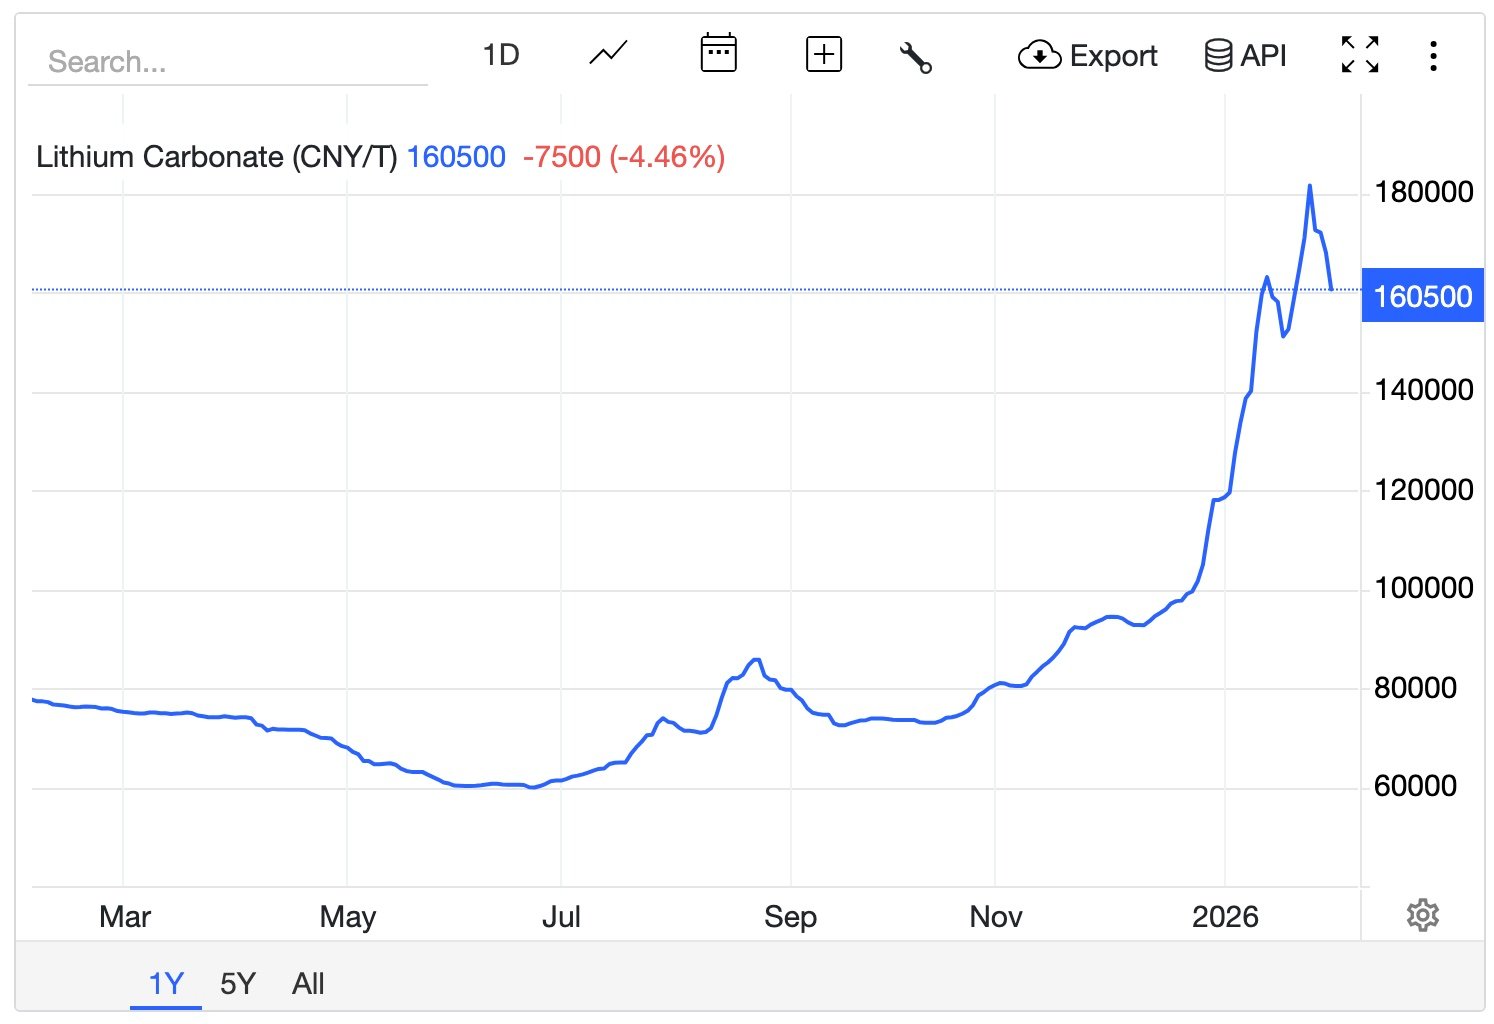Screen dimensions: 1494x1024
Task: Open the three-dot more options menu
Action: (1433, 56)
